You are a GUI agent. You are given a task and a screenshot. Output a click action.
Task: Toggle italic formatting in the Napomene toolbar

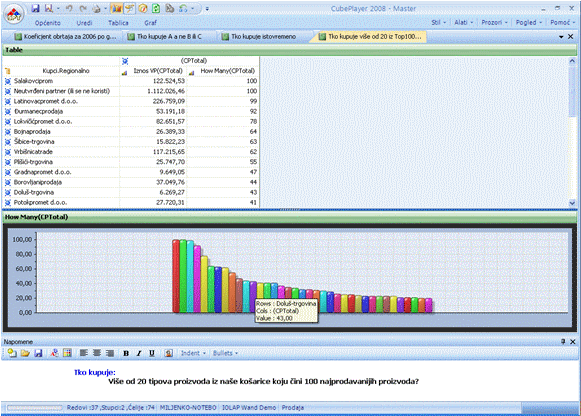click(139, 353)
